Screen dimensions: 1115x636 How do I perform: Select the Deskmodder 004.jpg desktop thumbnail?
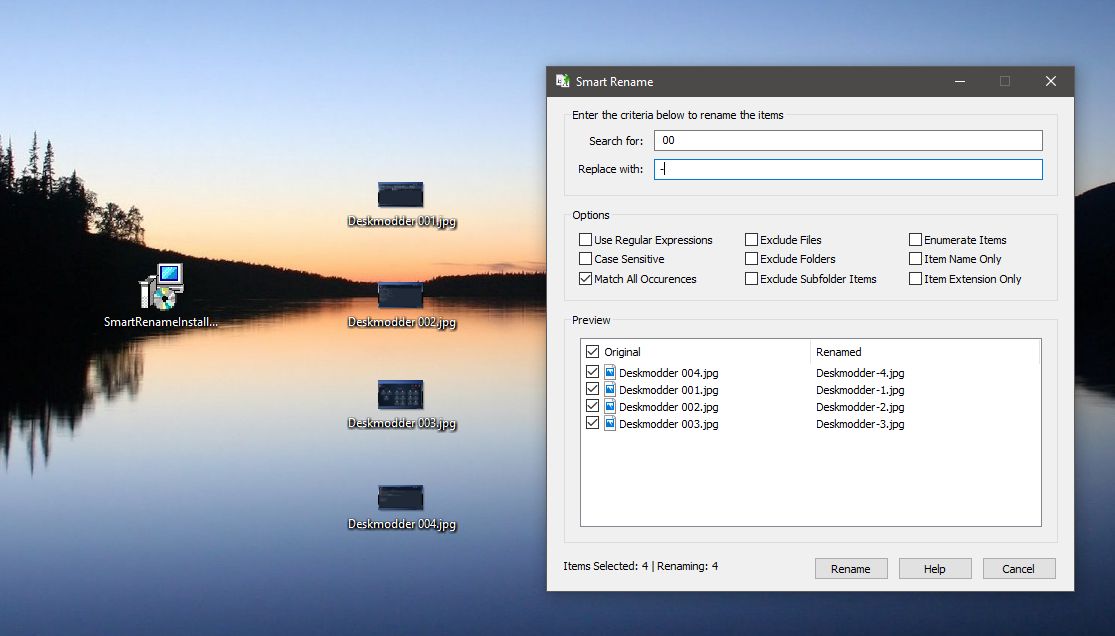(x=400, y=497)
